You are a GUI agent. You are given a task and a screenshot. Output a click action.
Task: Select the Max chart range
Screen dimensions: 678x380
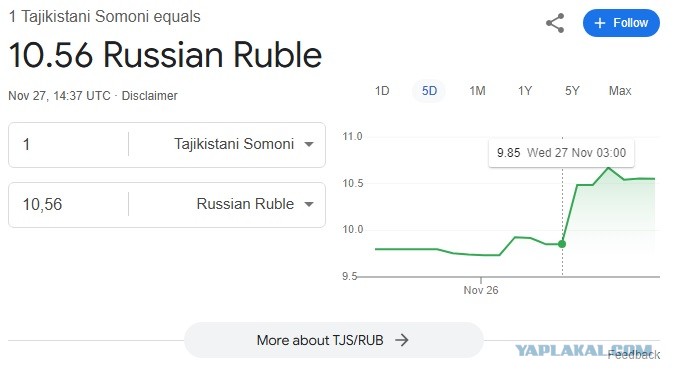click(x=620, y=91)
